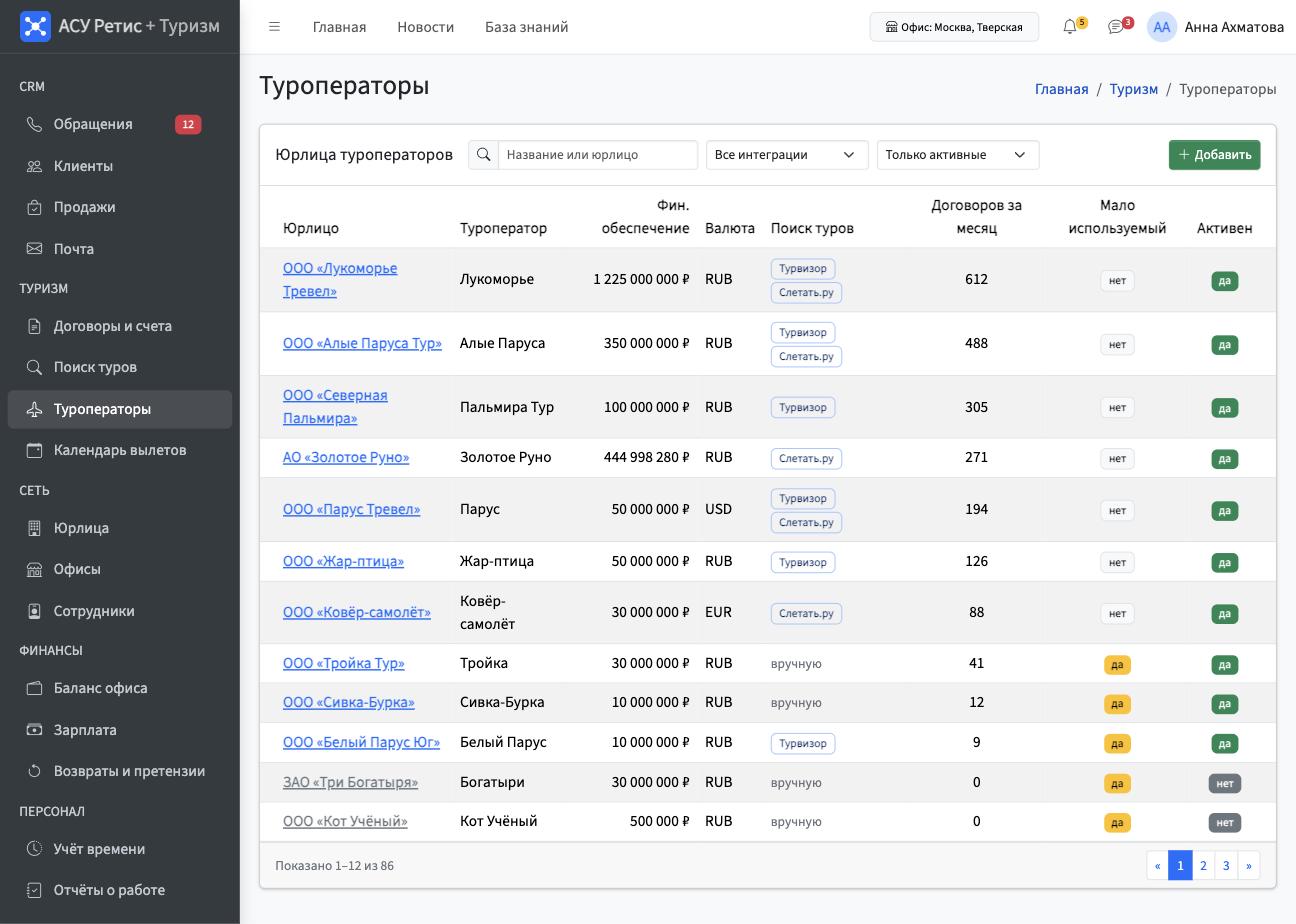The height and width of the screenshot is (924, 1296).
Task: Click the Главная breadcrumb link
Action: click(1061, 89)
